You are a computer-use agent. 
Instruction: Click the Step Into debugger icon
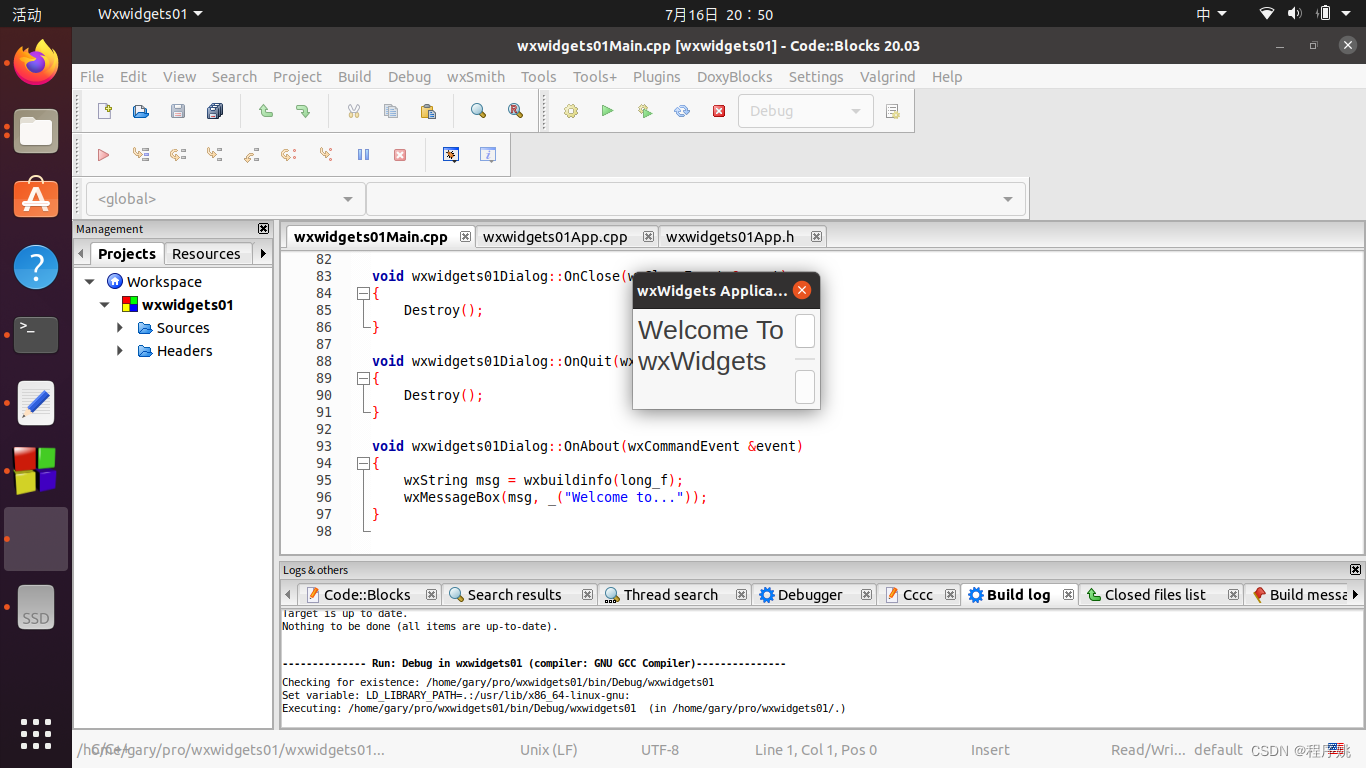point(213,154)
